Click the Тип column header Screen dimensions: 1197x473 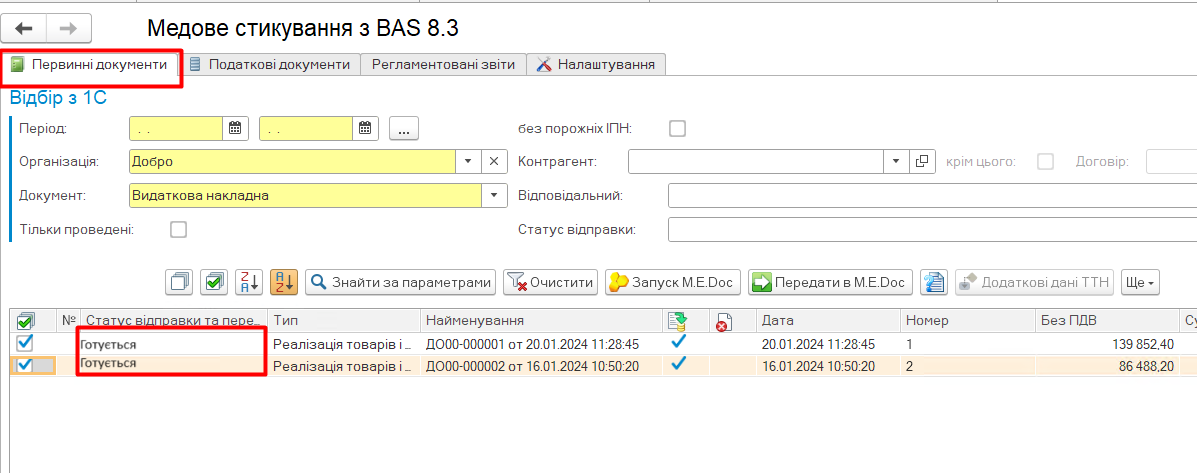pos(344,320)
